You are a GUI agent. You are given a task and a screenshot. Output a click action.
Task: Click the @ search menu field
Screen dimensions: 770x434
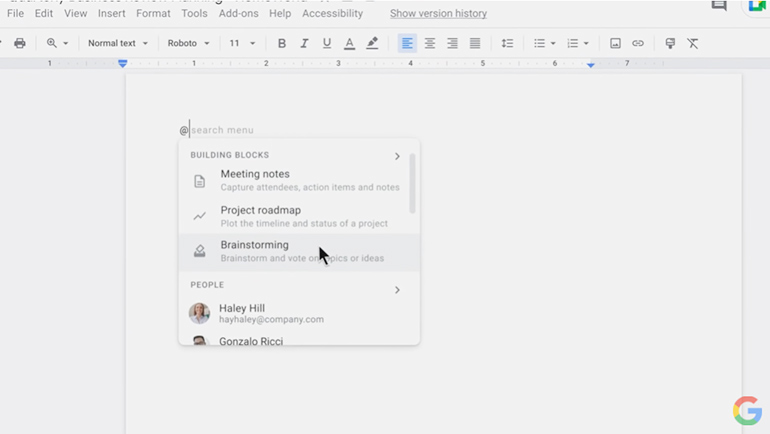(x=217, y=130)
